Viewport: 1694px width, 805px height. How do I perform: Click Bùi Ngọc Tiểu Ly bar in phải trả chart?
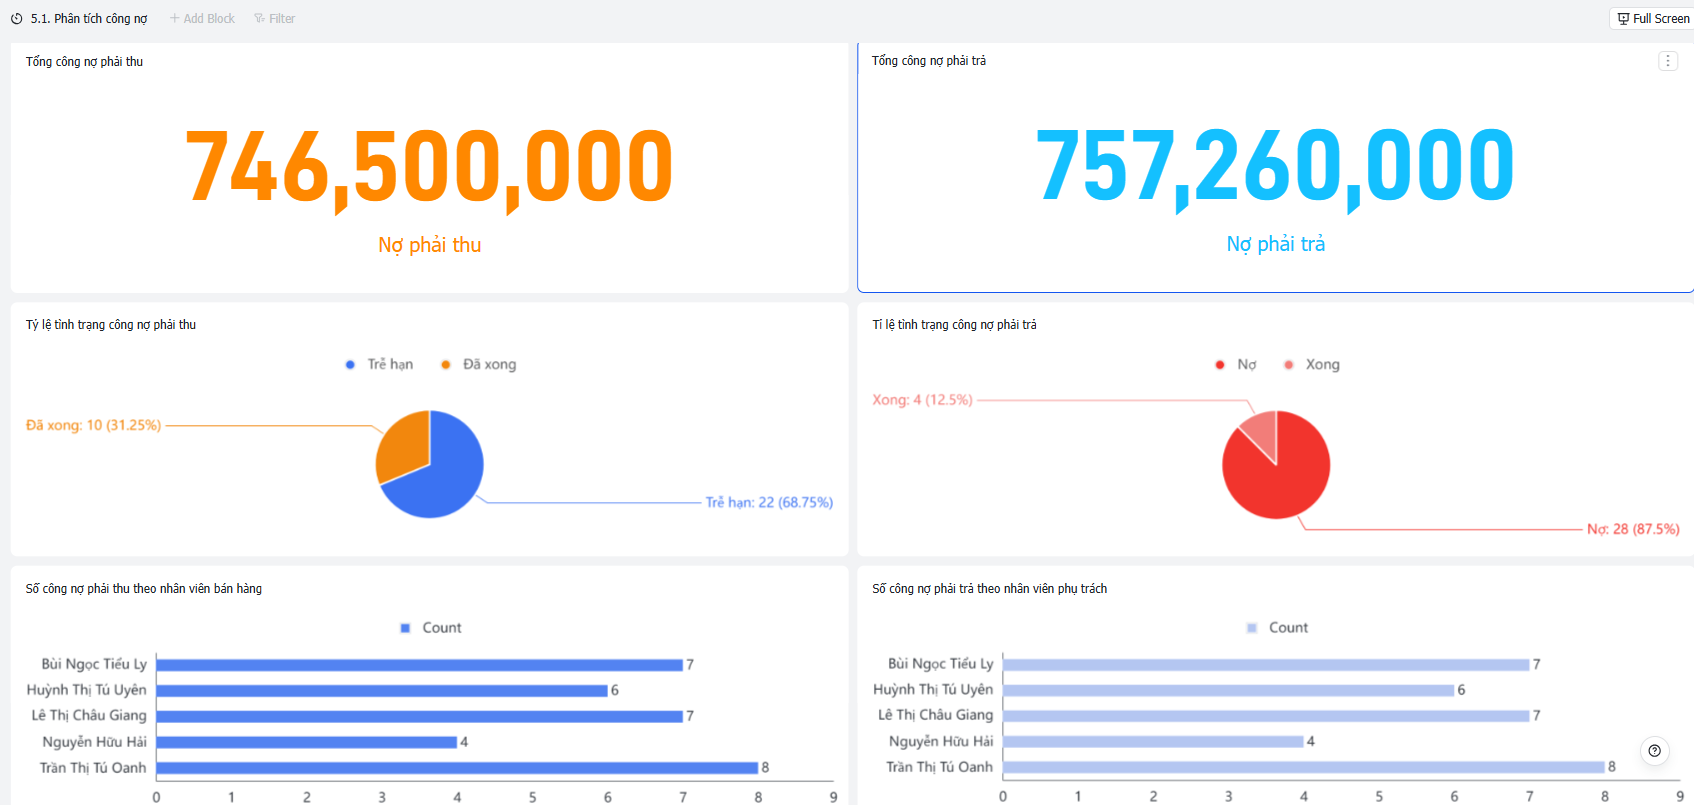click(x=1266, y=665)
